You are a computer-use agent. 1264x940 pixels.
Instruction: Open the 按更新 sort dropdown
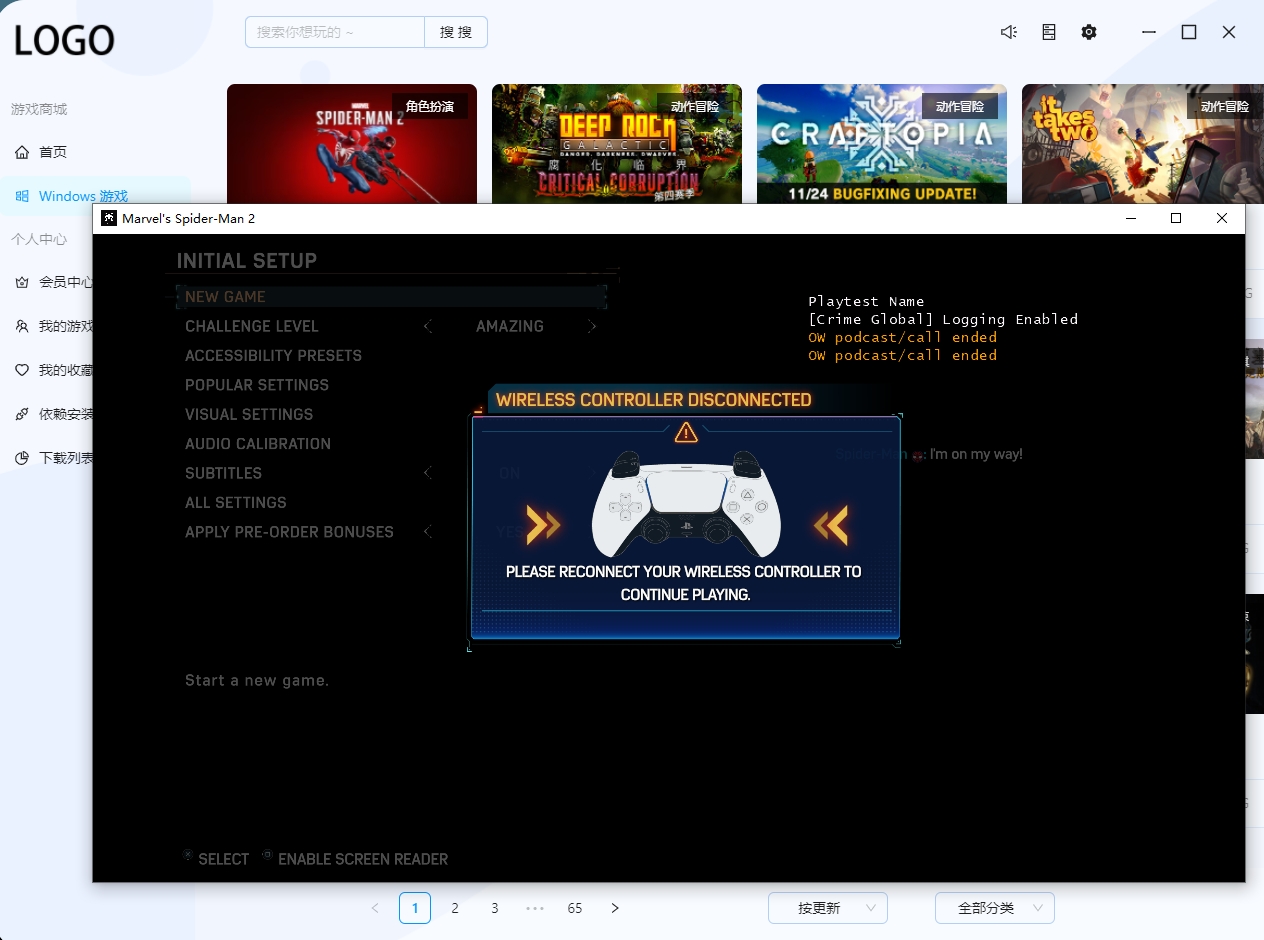[x=828, y=908]
